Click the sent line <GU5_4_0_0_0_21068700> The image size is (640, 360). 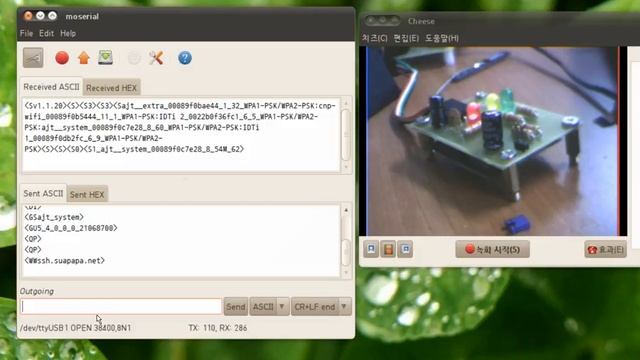[x=71, y=228]
